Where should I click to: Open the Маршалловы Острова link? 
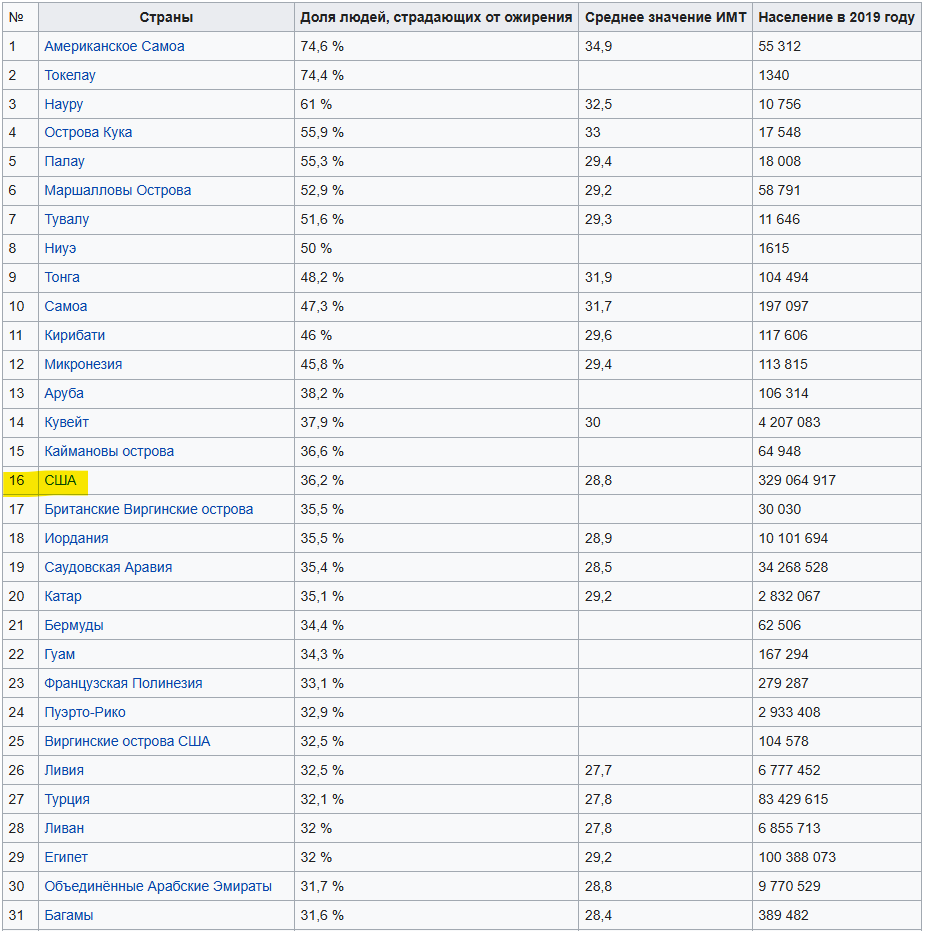pyautogui.click(x=118, y=190)
